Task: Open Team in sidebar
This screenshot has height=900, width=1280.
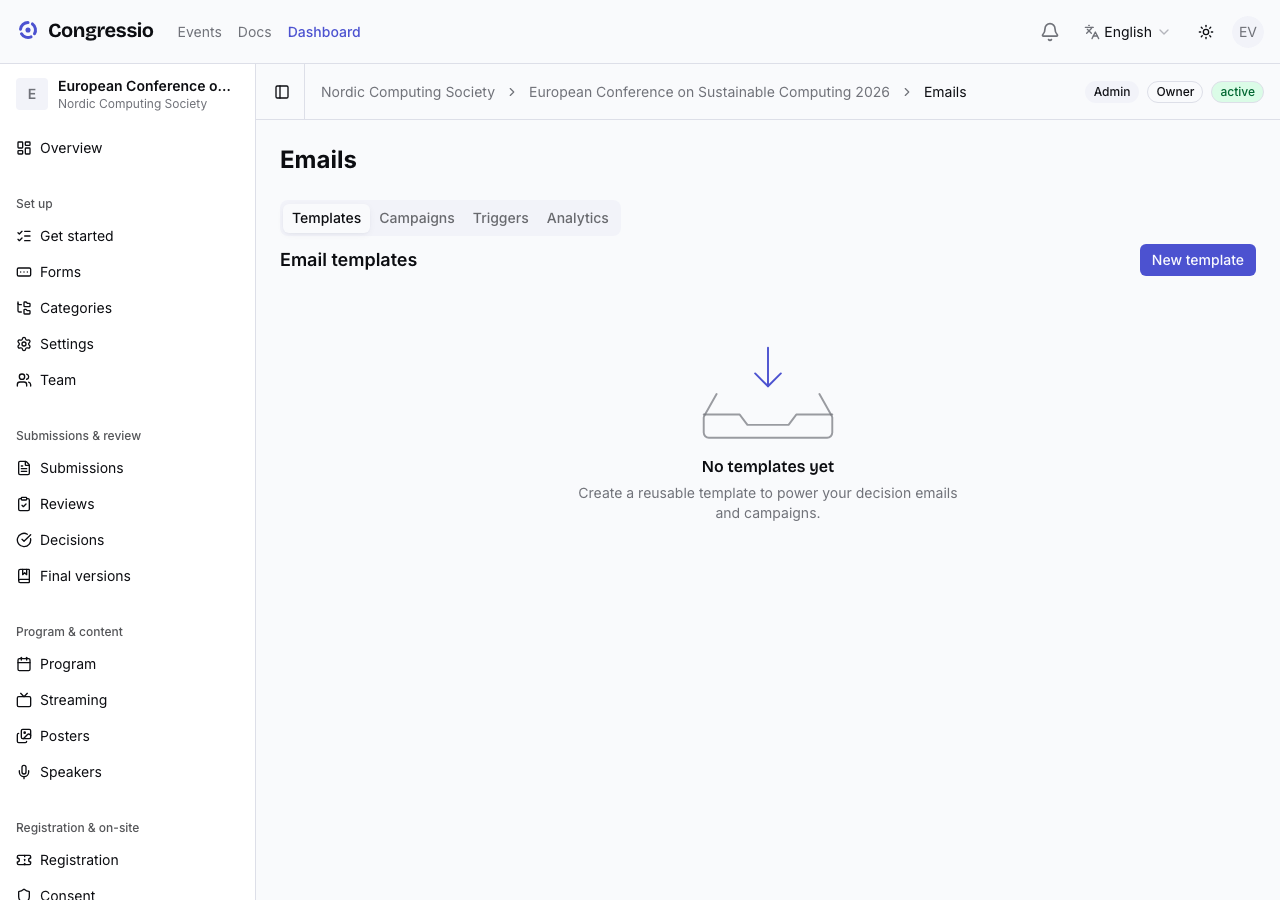Action: [128, 380]
